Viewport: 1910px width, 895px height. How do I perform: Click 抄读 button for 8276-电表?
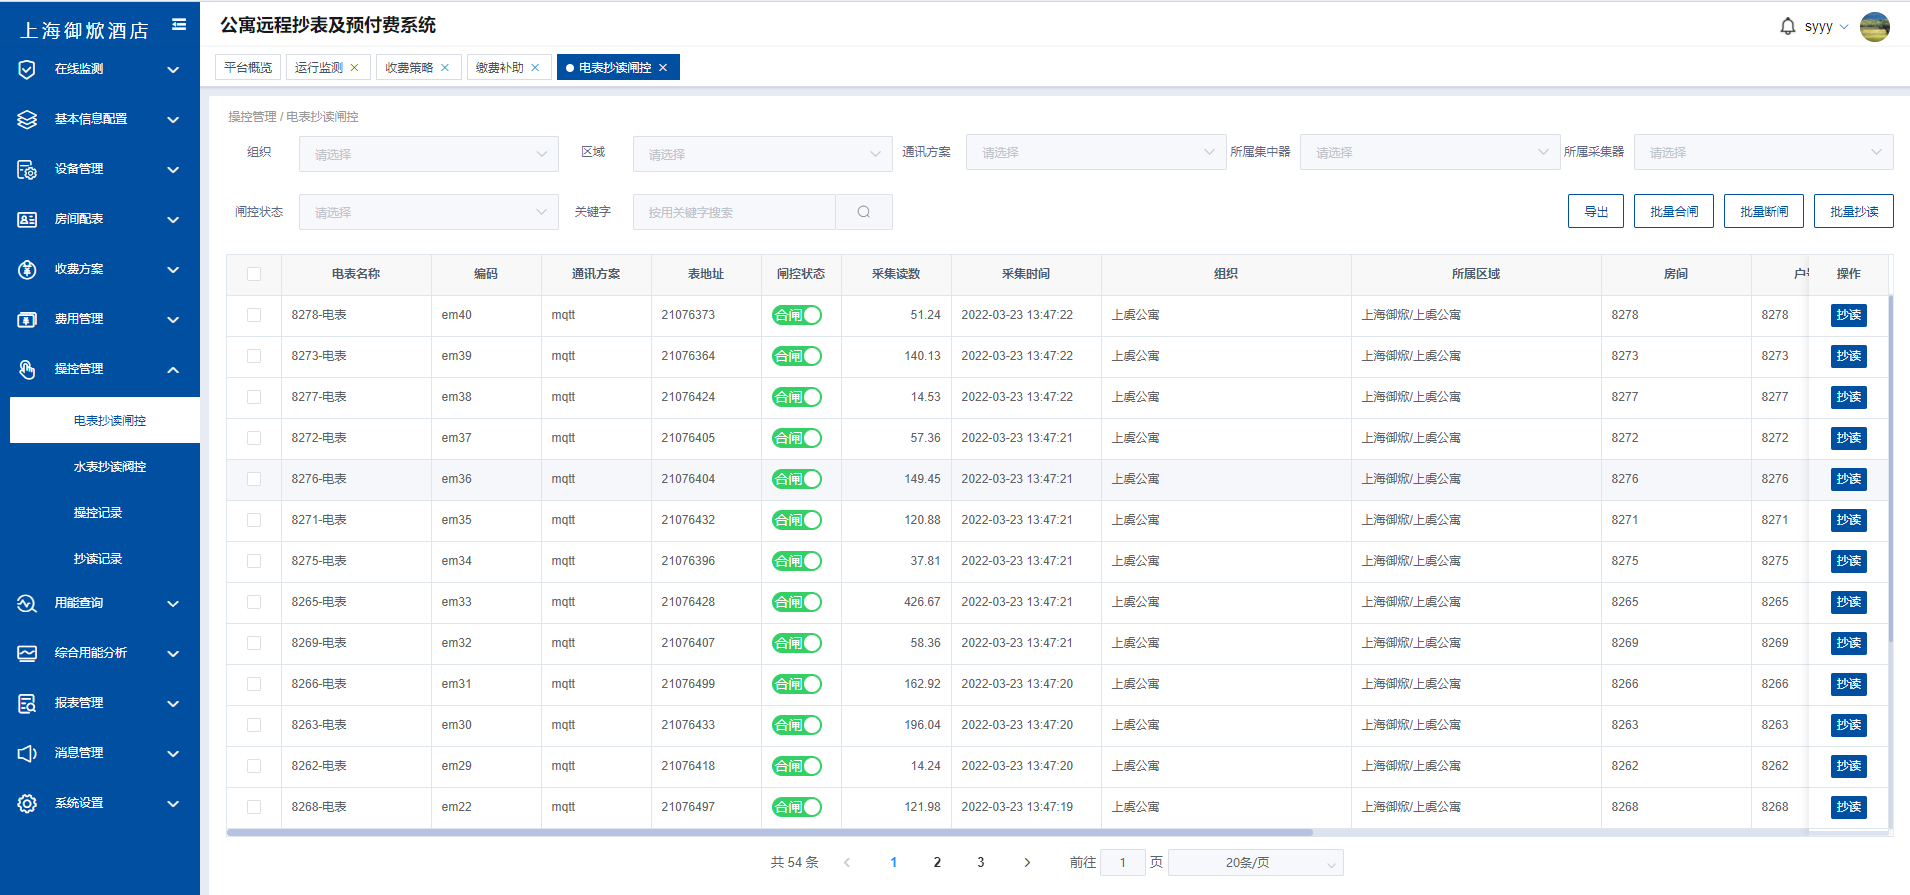(x=1848, y=479)
